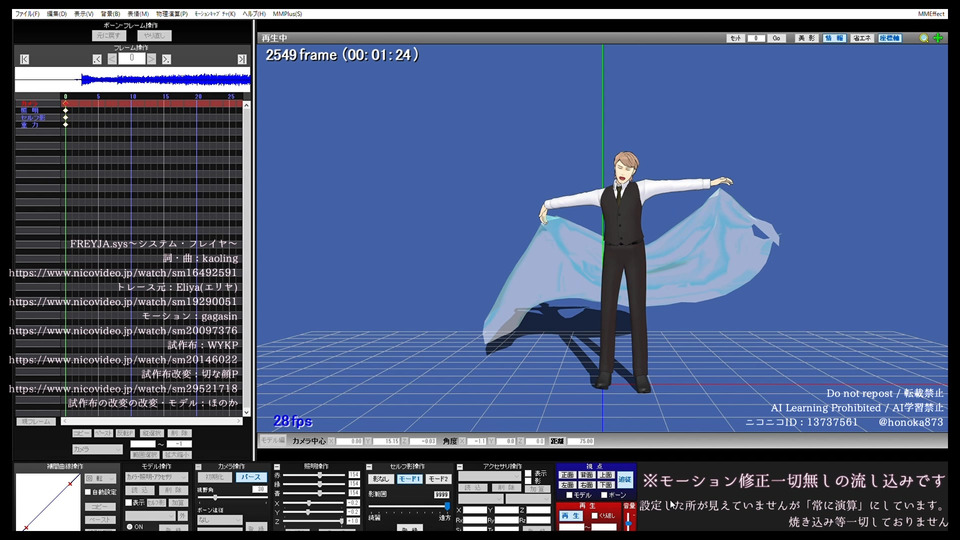Step back one frame arrow
Screen dimensions: 960x540
coord(112,59)
